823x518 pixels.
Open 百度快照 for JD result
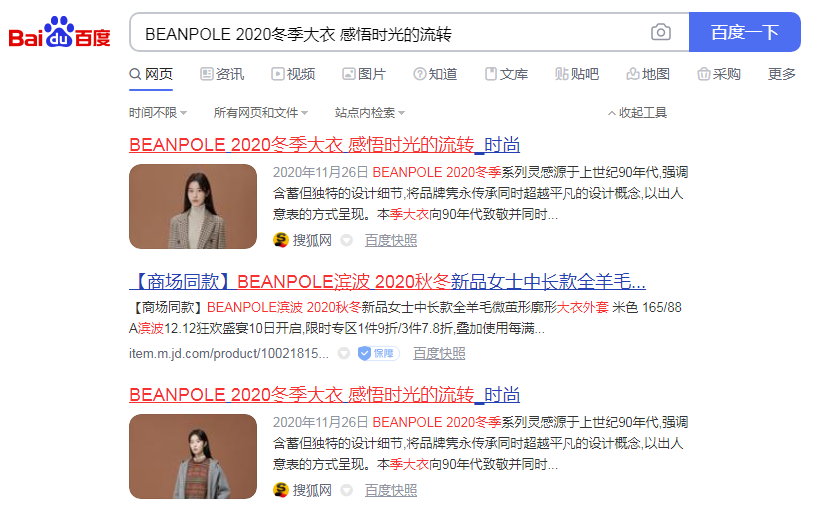click(439, 353)
